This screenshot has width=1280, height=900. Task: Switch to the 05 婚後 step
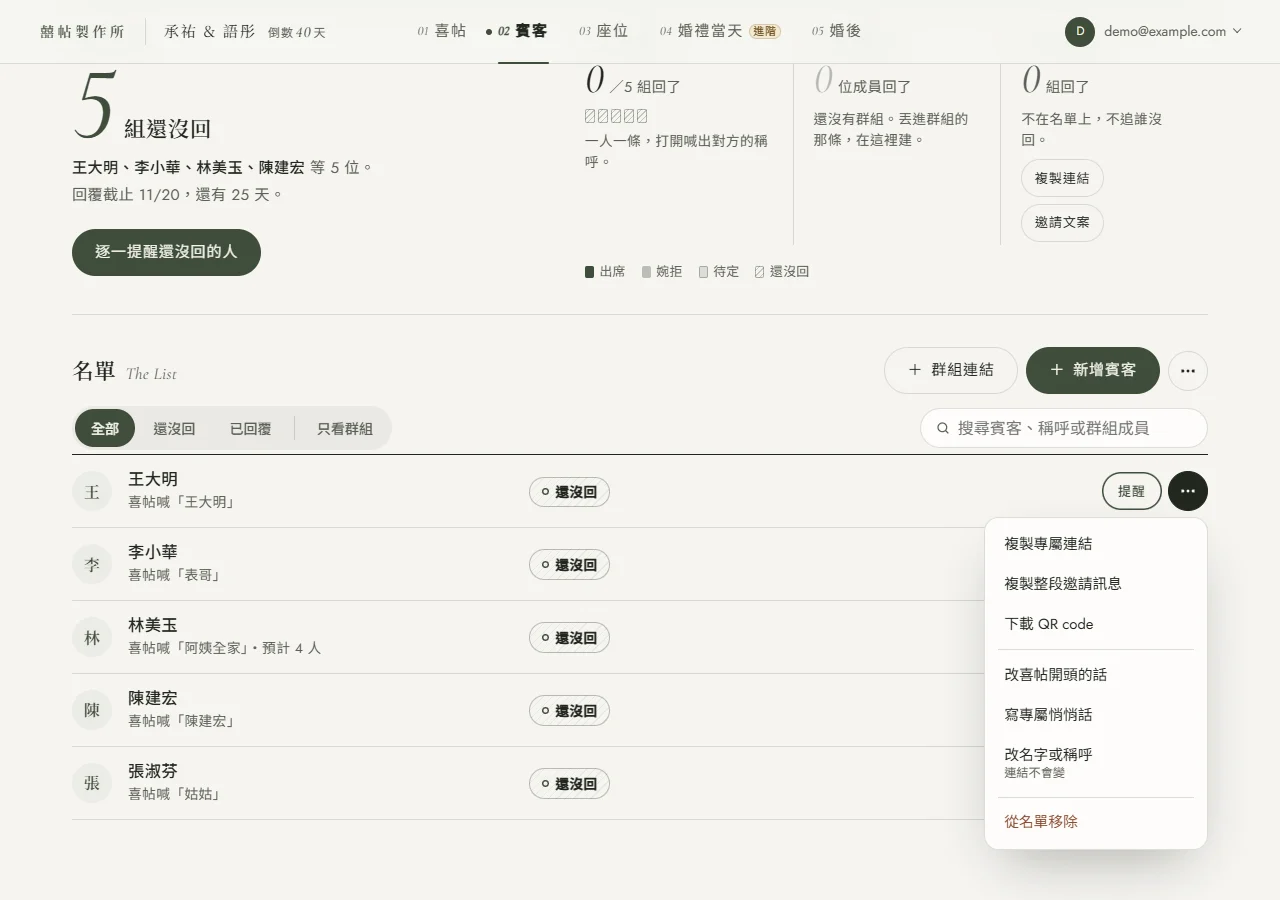[x=836, y=31]
